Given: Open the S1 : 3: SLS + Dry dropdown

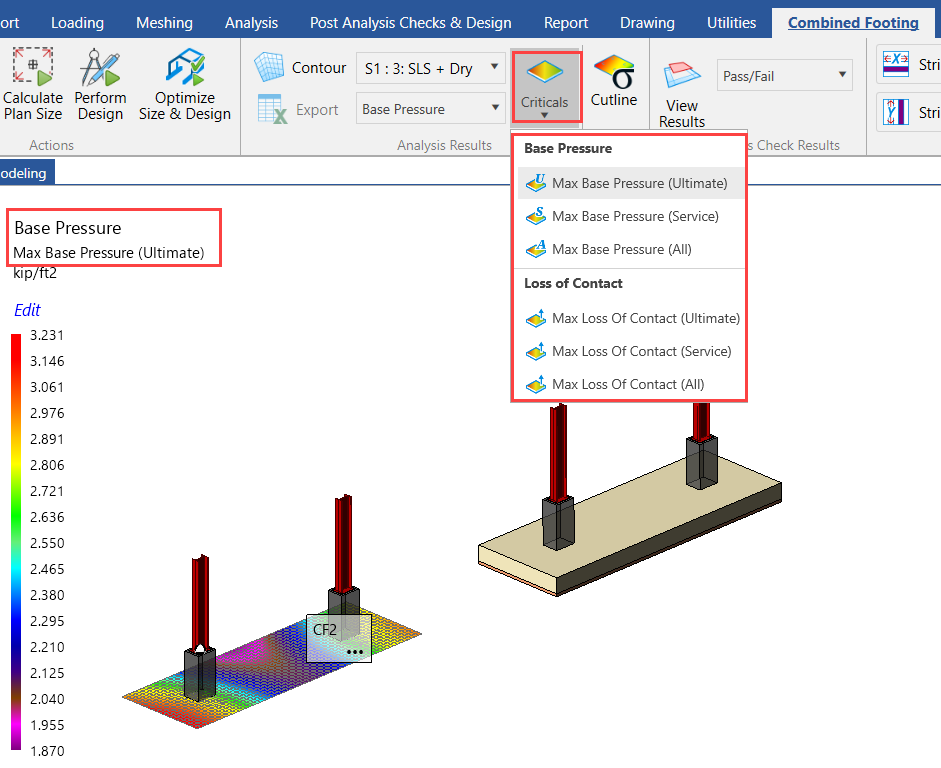Looking at the screenshot, I should [x=431, y=68].
